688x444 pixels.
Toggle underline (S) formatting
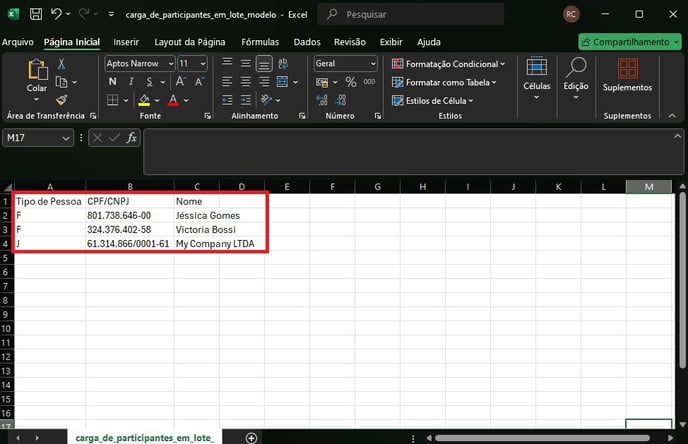(x=150, y=82)
